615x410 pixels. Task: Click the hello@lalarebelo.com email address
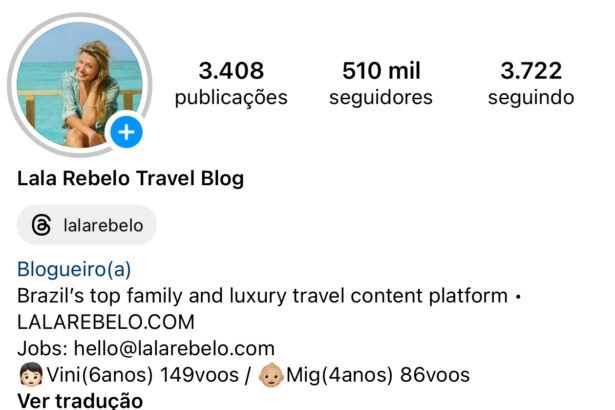coord(174,348)
